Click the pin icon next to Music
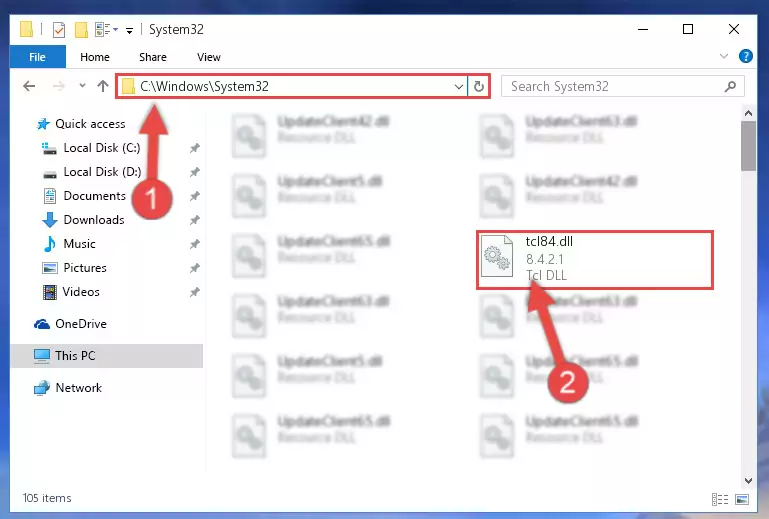 pos(195,244)
